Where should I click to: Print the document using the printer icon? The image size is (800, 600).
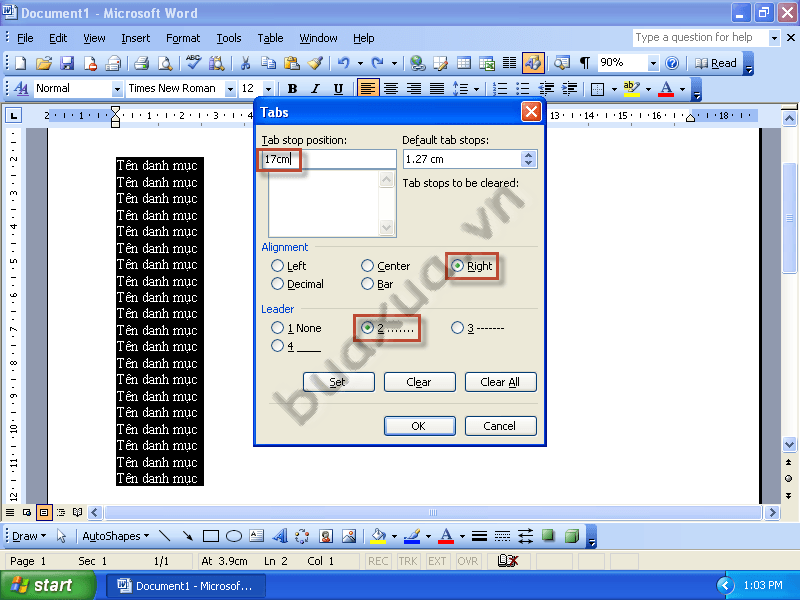(141, 63)
